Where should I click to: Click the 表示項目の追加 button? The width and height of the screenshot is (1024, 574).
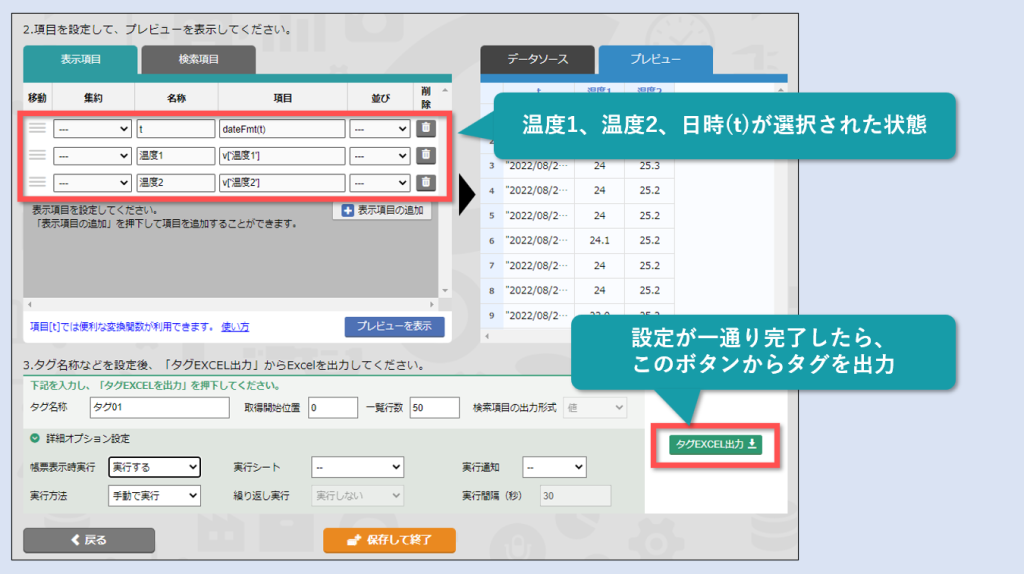point(382,211)
